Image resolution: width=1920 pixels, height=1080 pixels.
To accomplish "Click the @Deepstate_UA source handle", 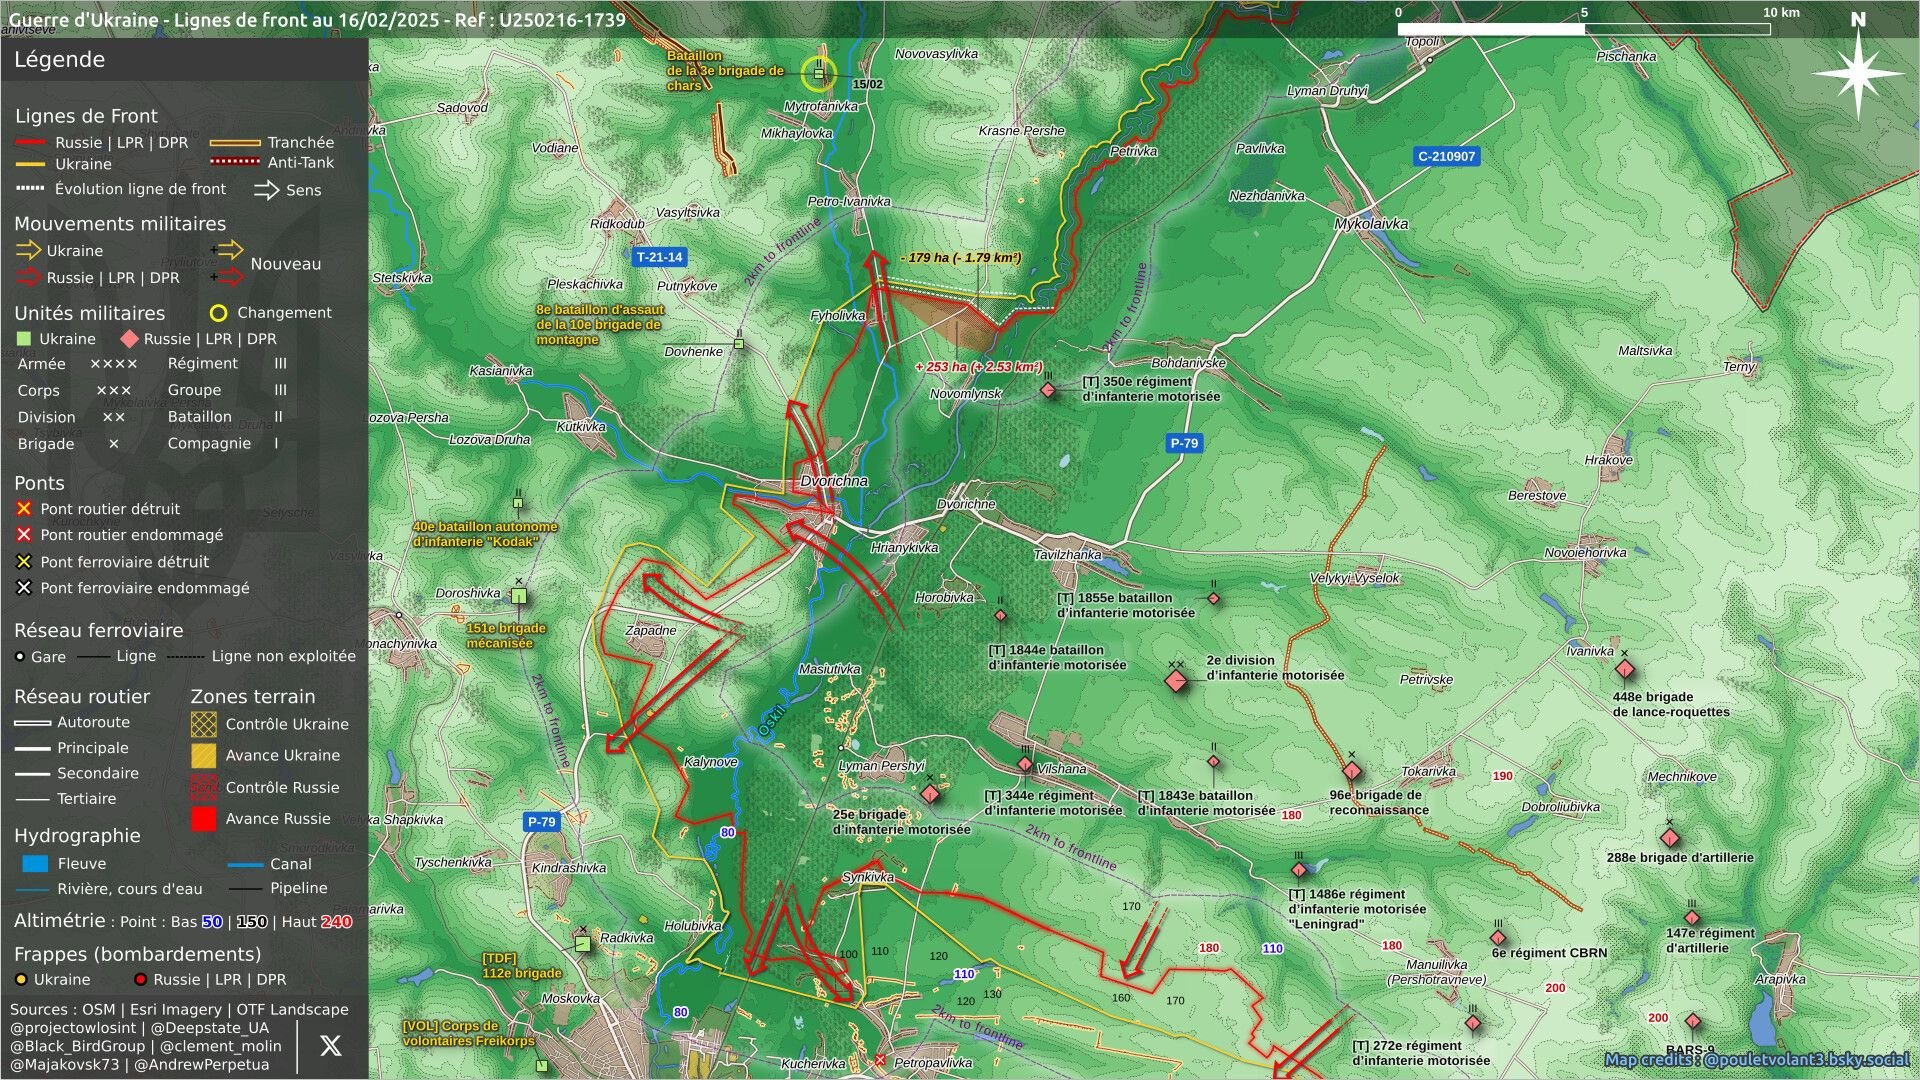I will [x=210, y=1028].
